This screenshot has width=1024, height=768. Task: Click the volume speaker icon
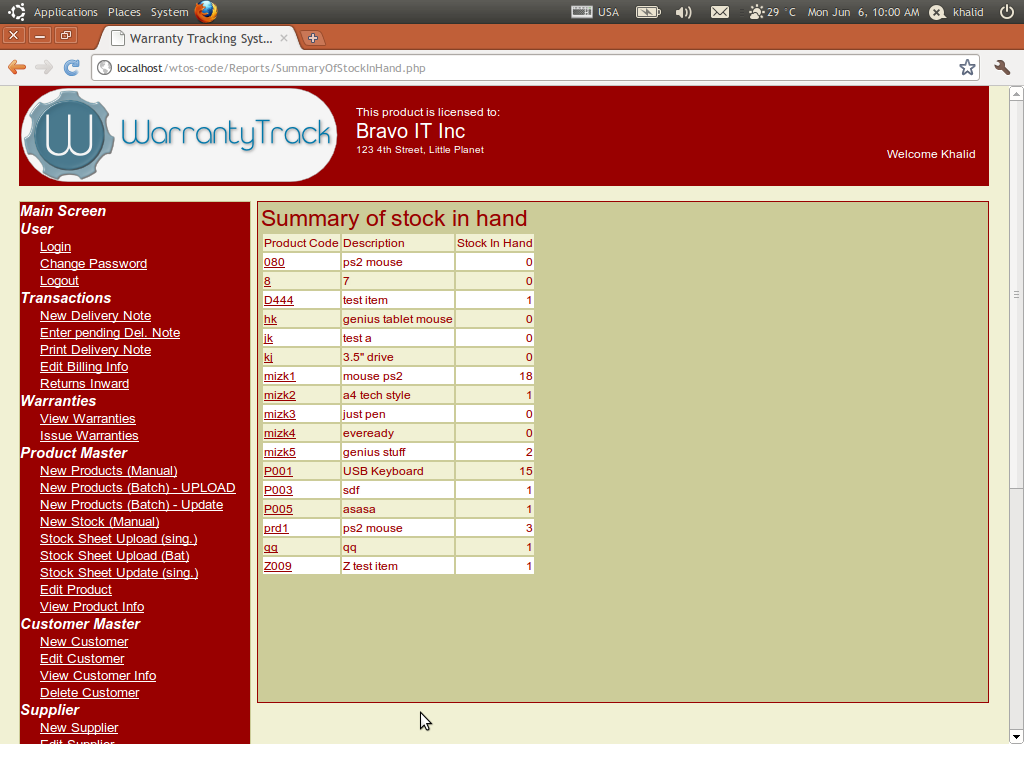click(x=683, y=12)
